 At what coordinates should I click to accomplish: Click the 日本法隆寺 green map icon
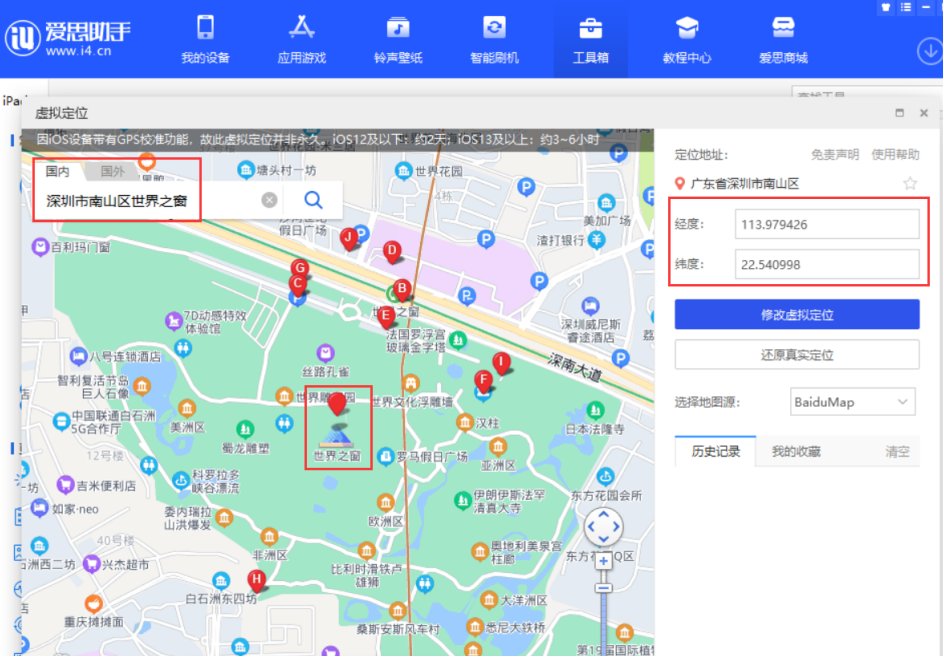click(595, 411)
